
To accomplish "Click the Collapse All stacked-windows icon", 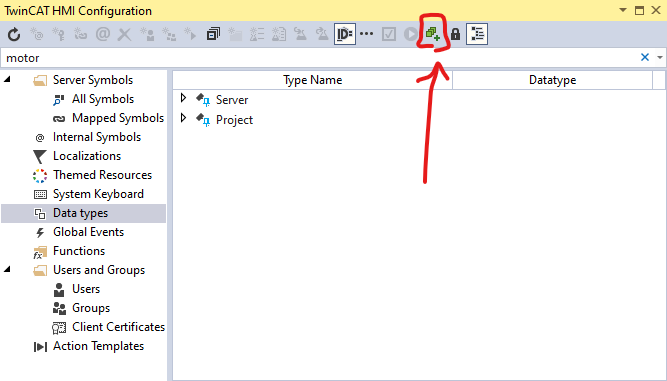I will (x=213, y=34).
